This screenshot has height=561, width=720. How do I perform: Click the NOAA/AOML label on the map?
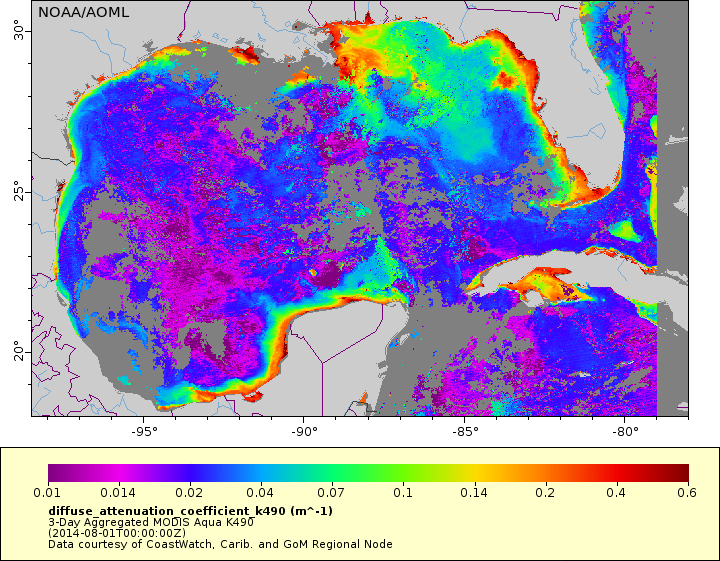click(x=83, y=12)
